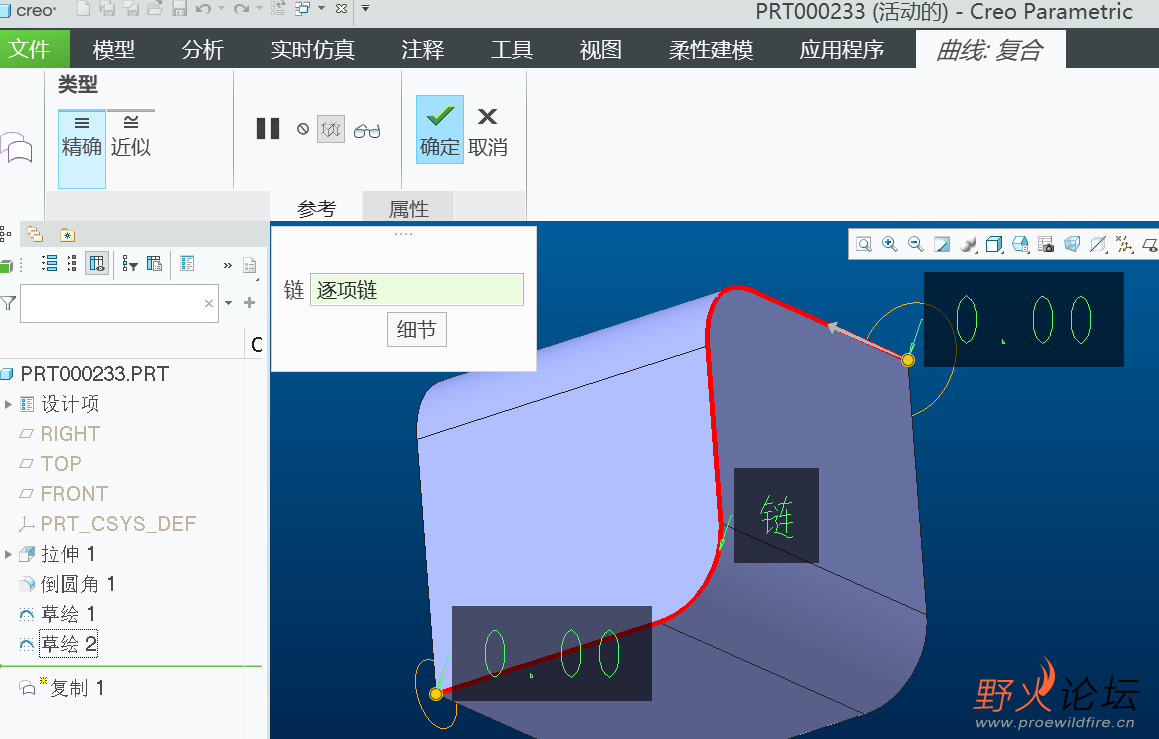Toggle the Attached preview icon
This screenshot has width=1159, height=739.
[331, 130]
